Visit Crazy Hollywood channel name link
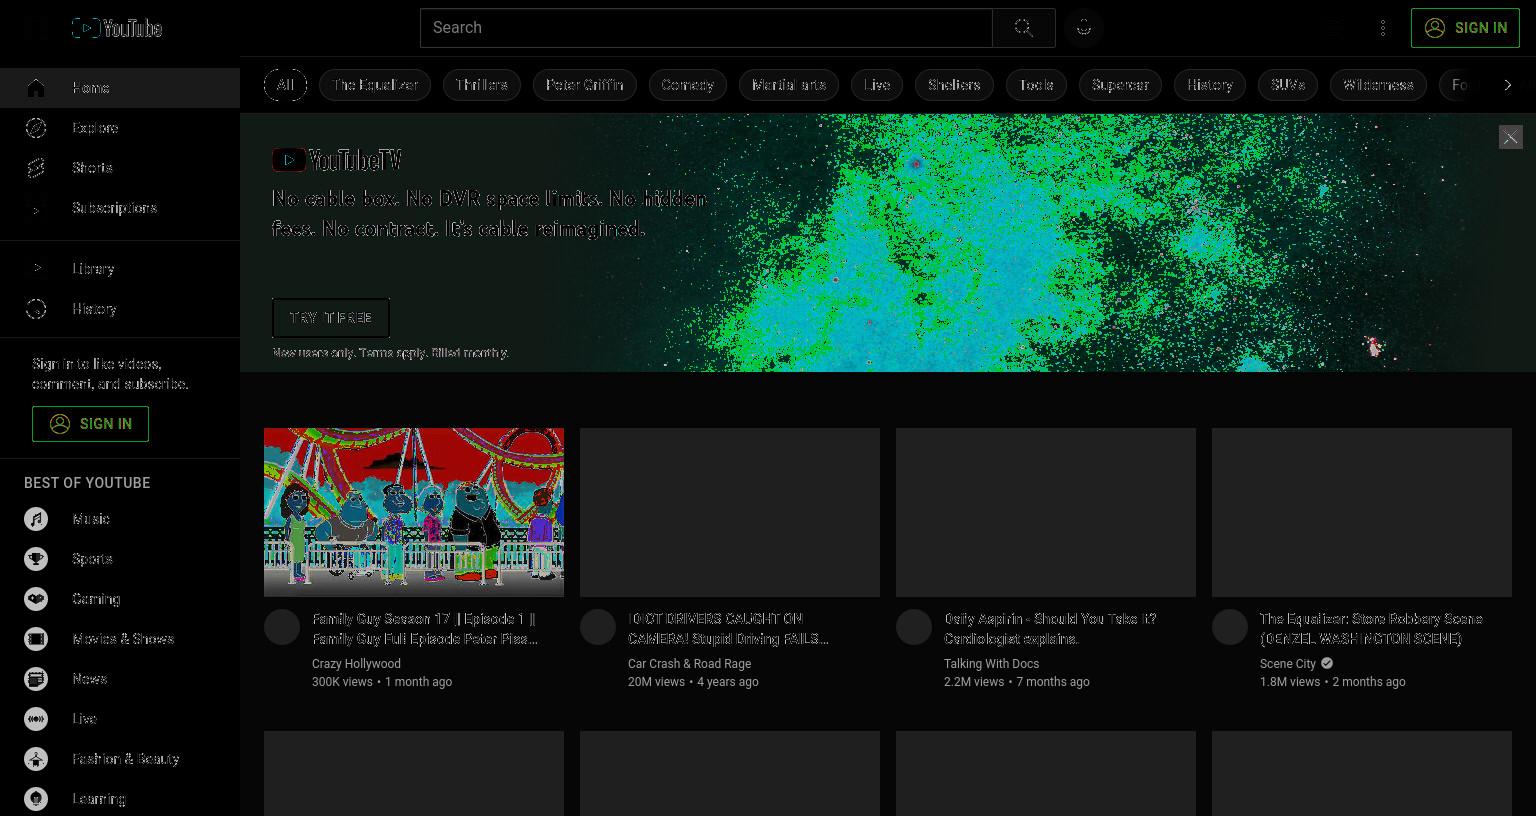The image size is (1536, 816). (356, 664)
